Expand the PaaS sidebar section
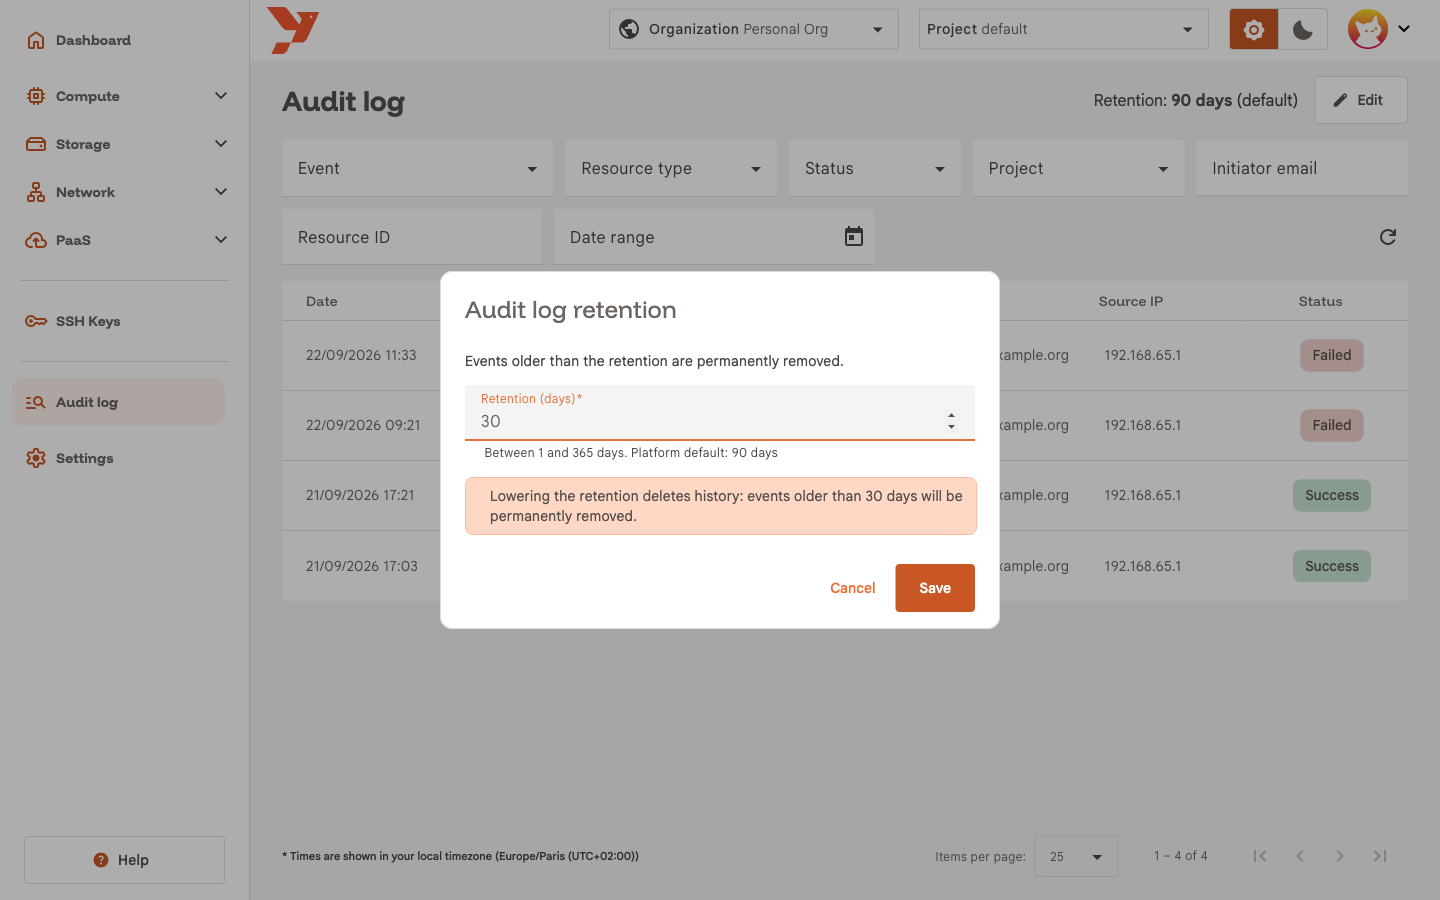 (125, 240)
